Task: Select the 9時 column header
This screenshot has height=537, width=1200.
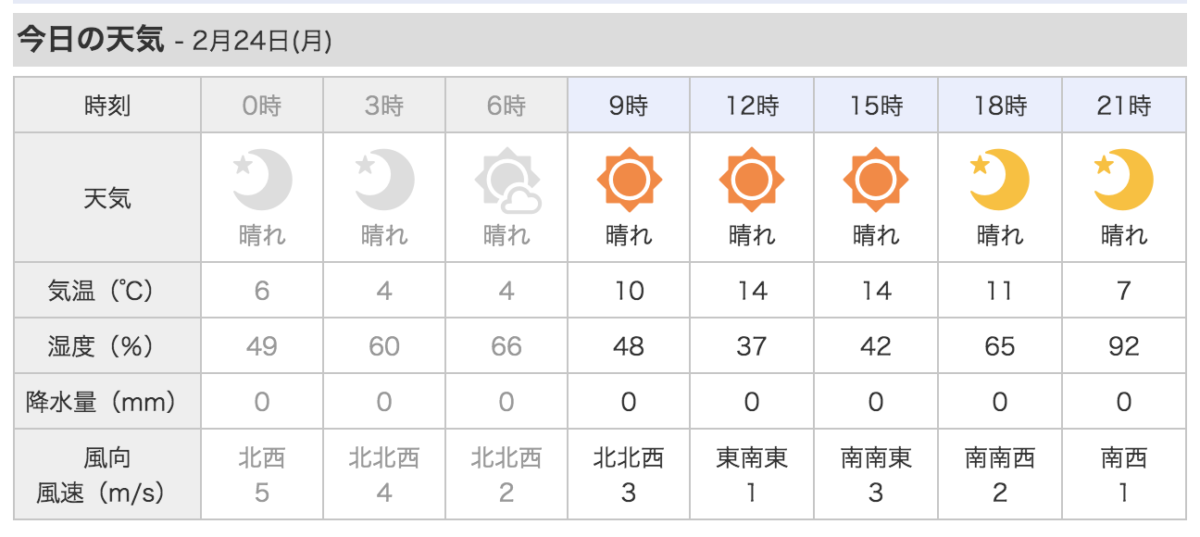Action: click(629, 105)
